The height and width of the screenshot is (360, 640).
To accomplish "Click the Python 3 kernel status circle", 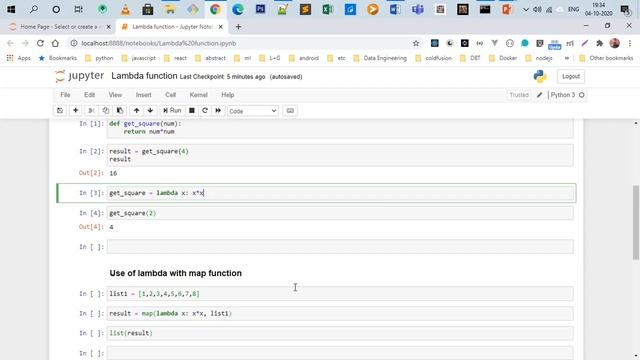I will 582,95.
